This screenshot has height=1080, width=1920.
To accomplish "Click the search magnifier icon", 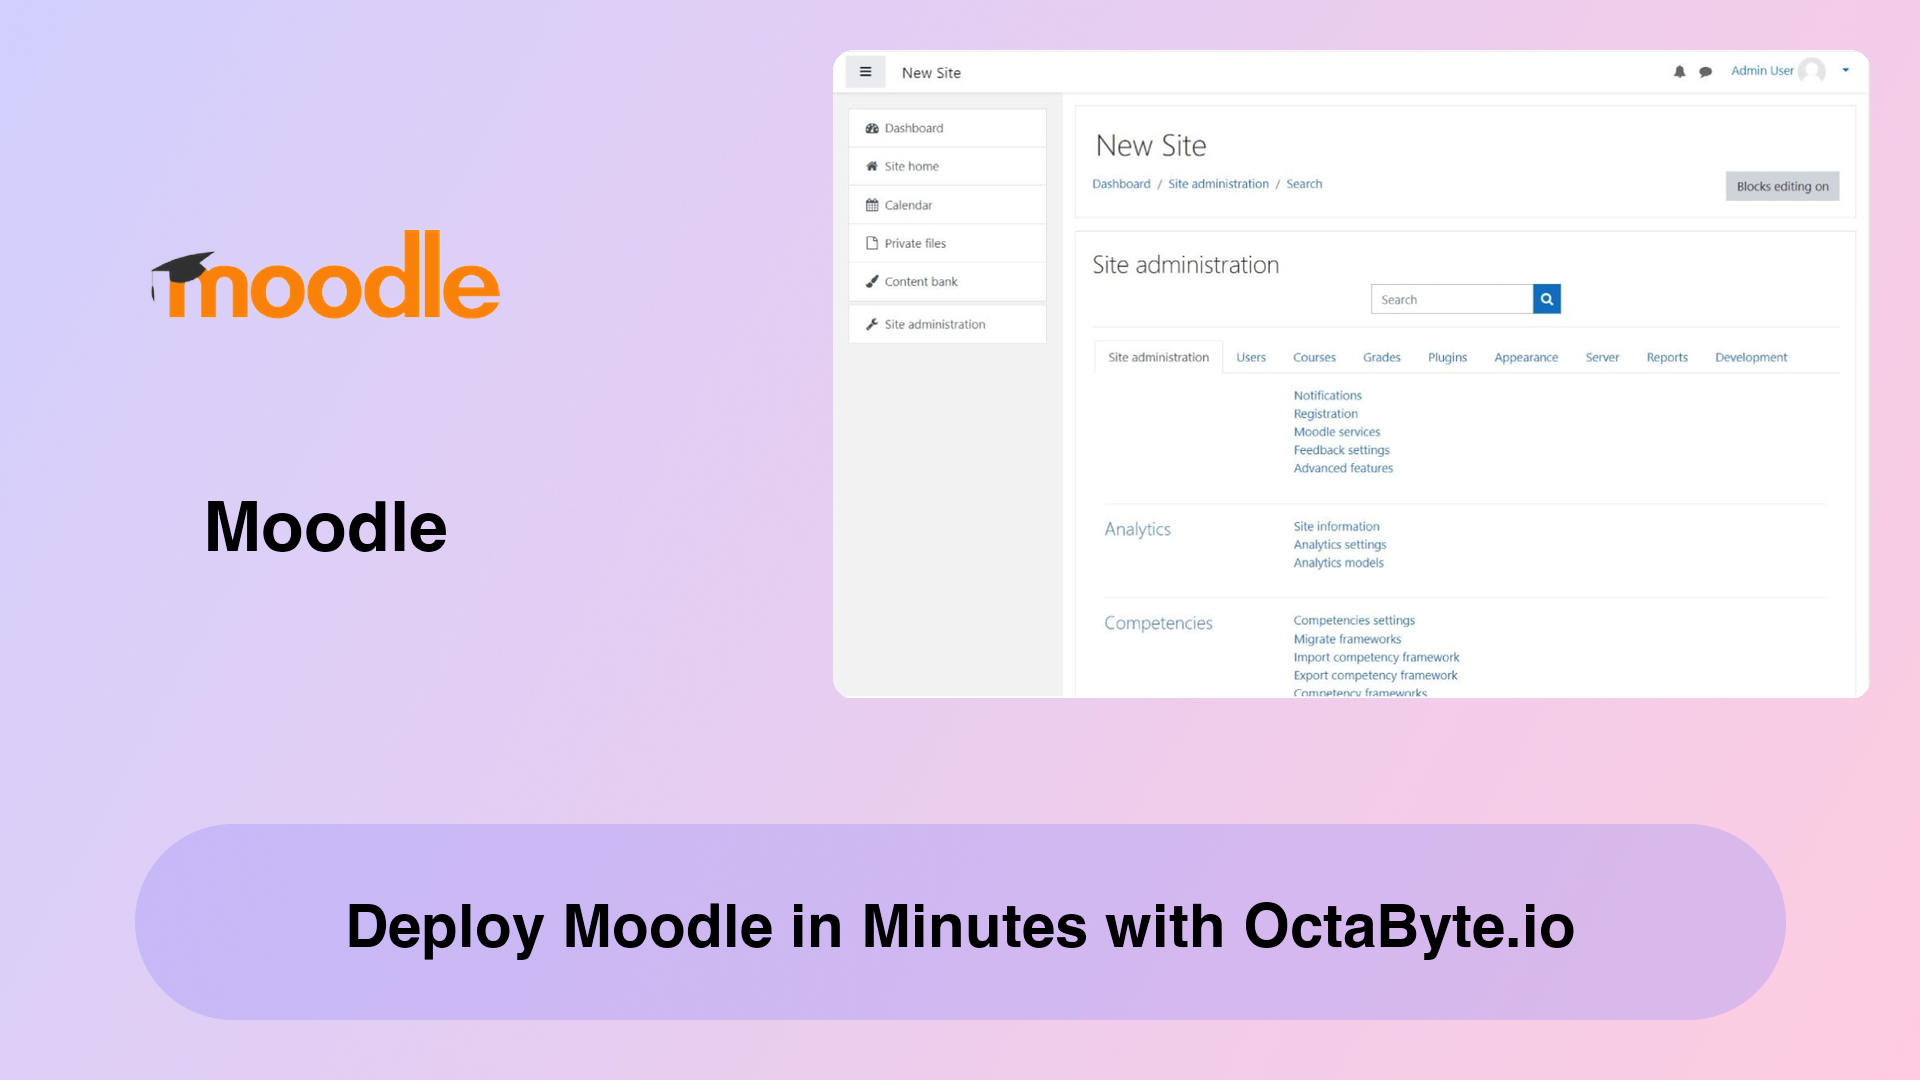I will (1545, 299).
